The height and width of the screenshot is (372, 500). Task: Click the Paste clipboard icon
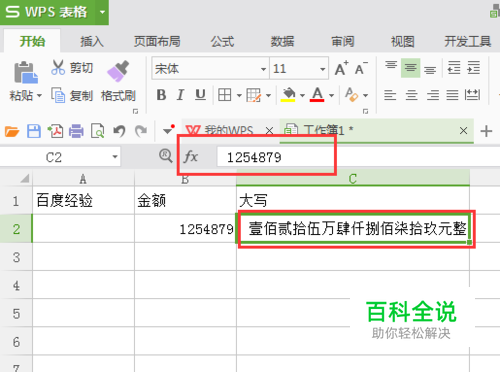(25, 72)
